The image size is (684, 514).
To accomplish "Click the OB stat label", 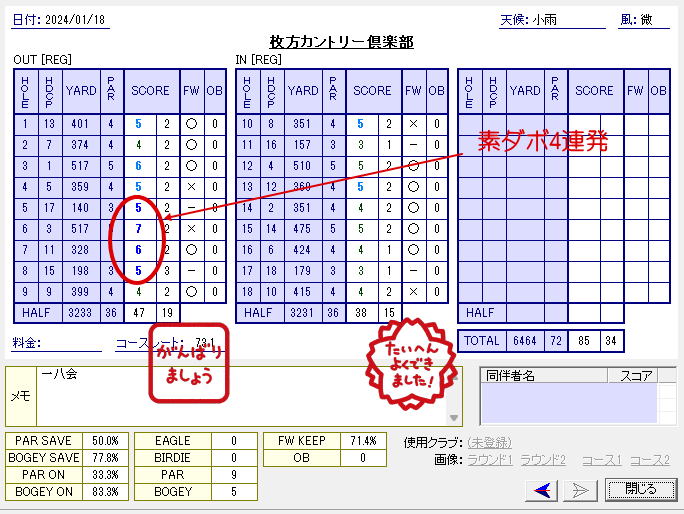I will click(x=301, y=458).
